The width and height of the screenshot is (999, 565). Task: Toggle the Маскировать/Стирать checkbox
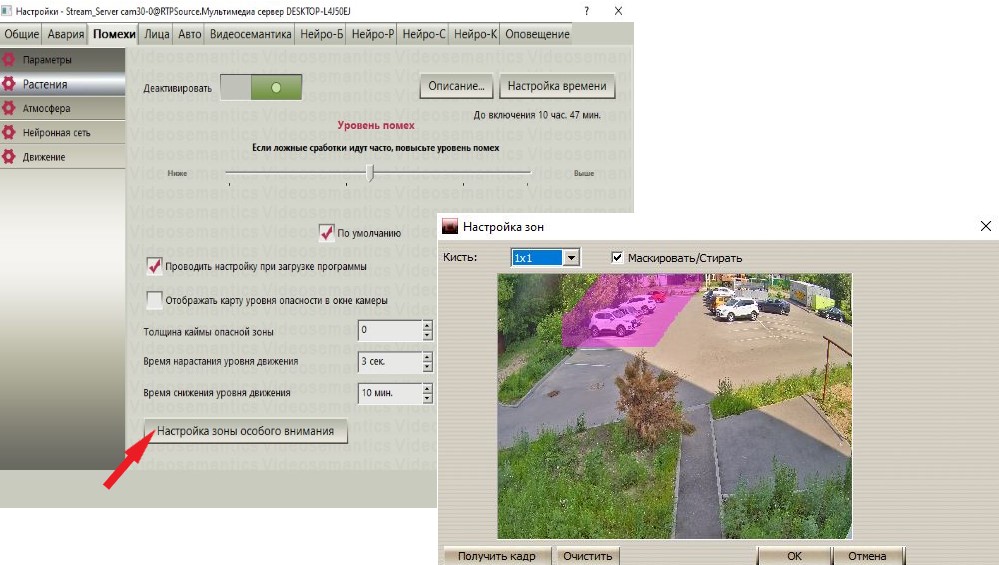point(617,257)
